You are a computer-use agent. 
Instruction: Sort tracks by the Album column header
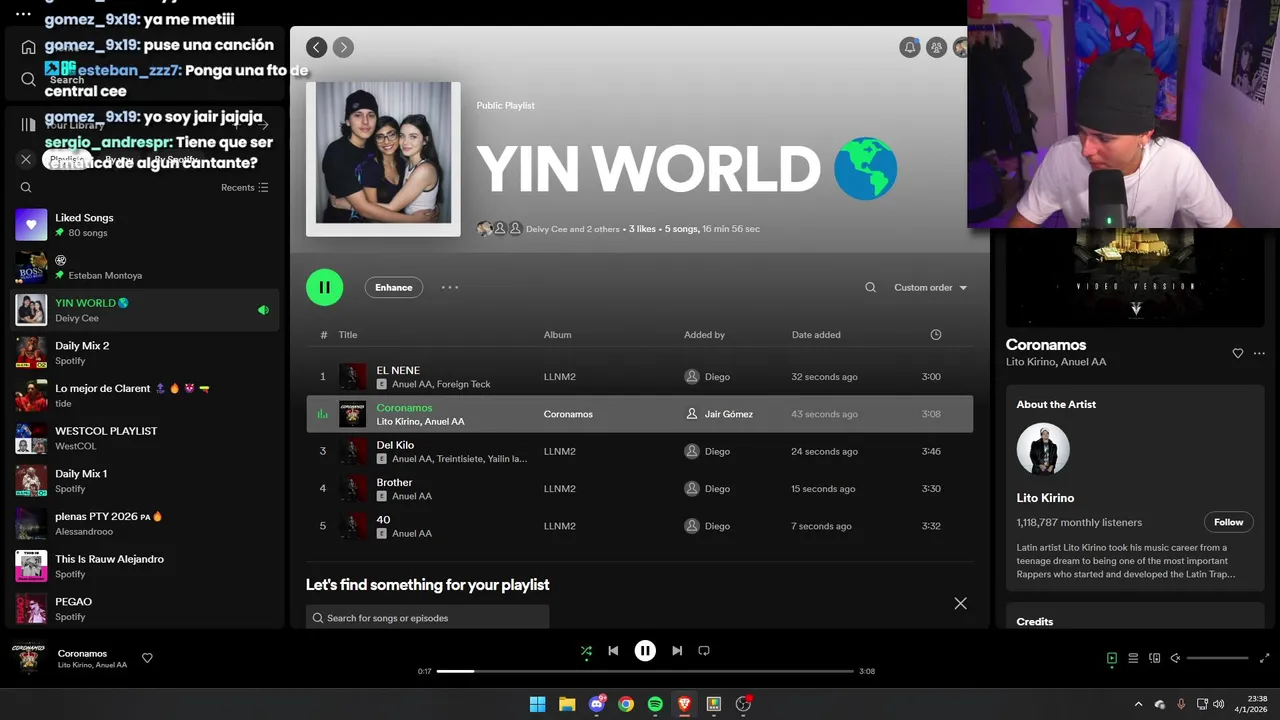pyautogui.click(x=558, y=335)
